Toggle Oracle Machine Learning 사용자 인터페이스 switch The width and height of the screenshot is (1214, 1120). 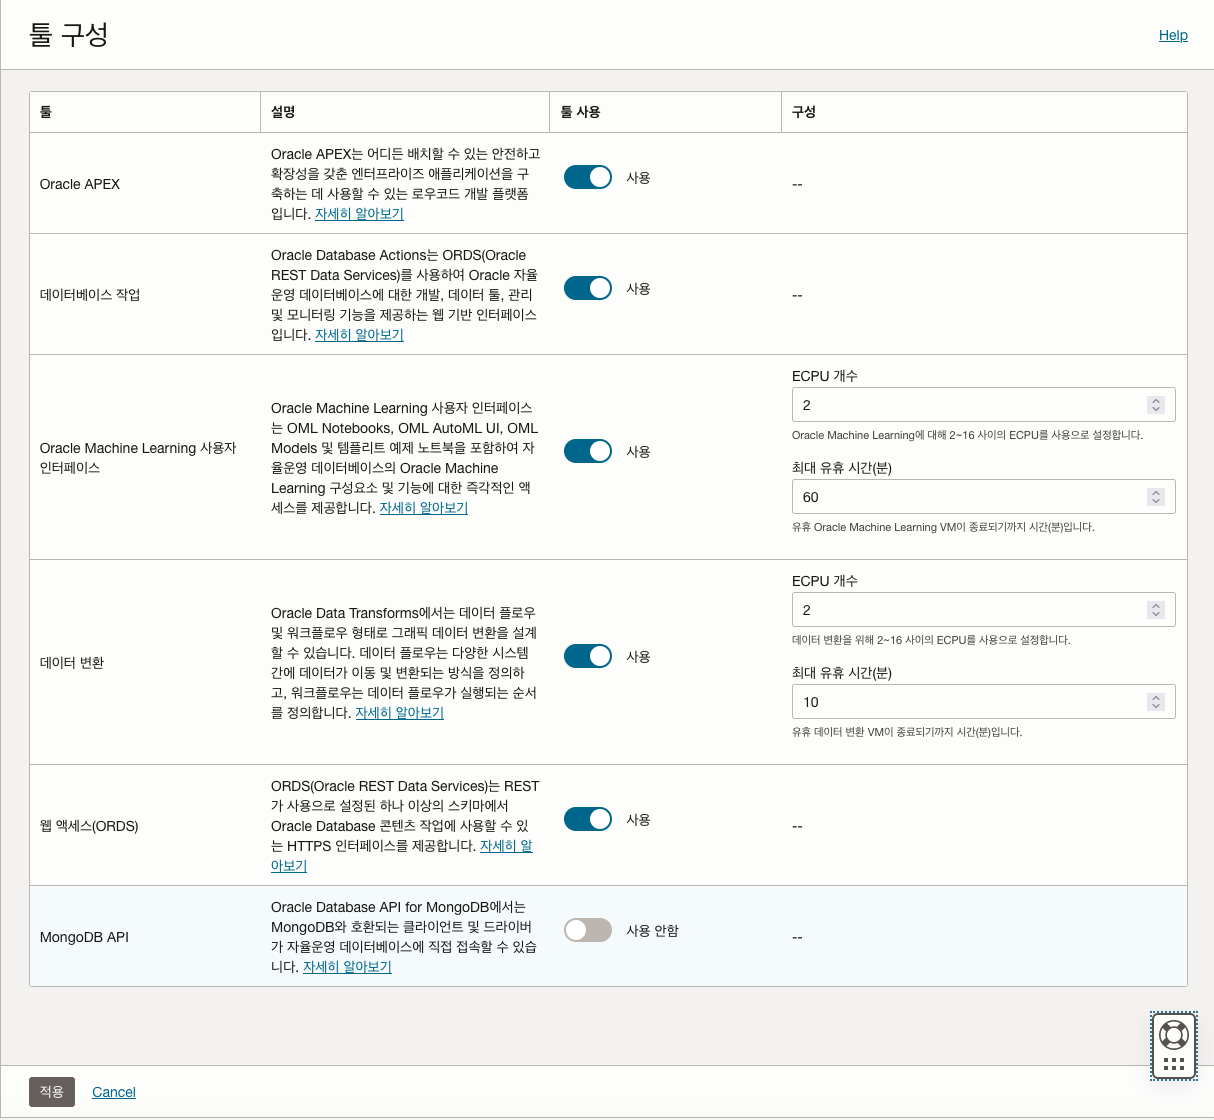tap(588, 451)
